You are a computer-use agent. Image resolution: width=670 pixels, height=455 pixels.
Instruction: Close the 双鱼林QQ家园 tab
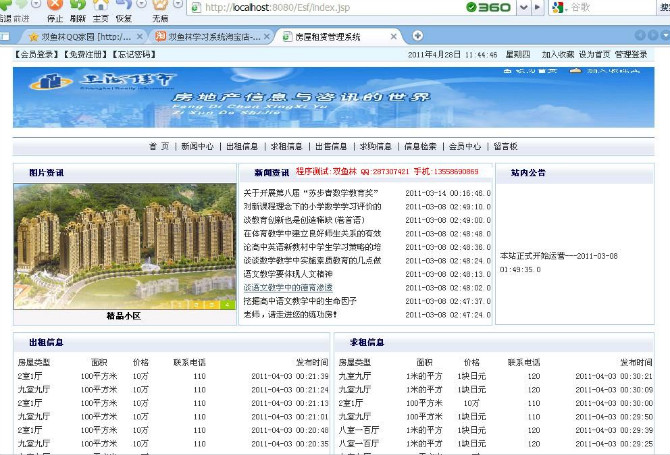click(139, 37)
